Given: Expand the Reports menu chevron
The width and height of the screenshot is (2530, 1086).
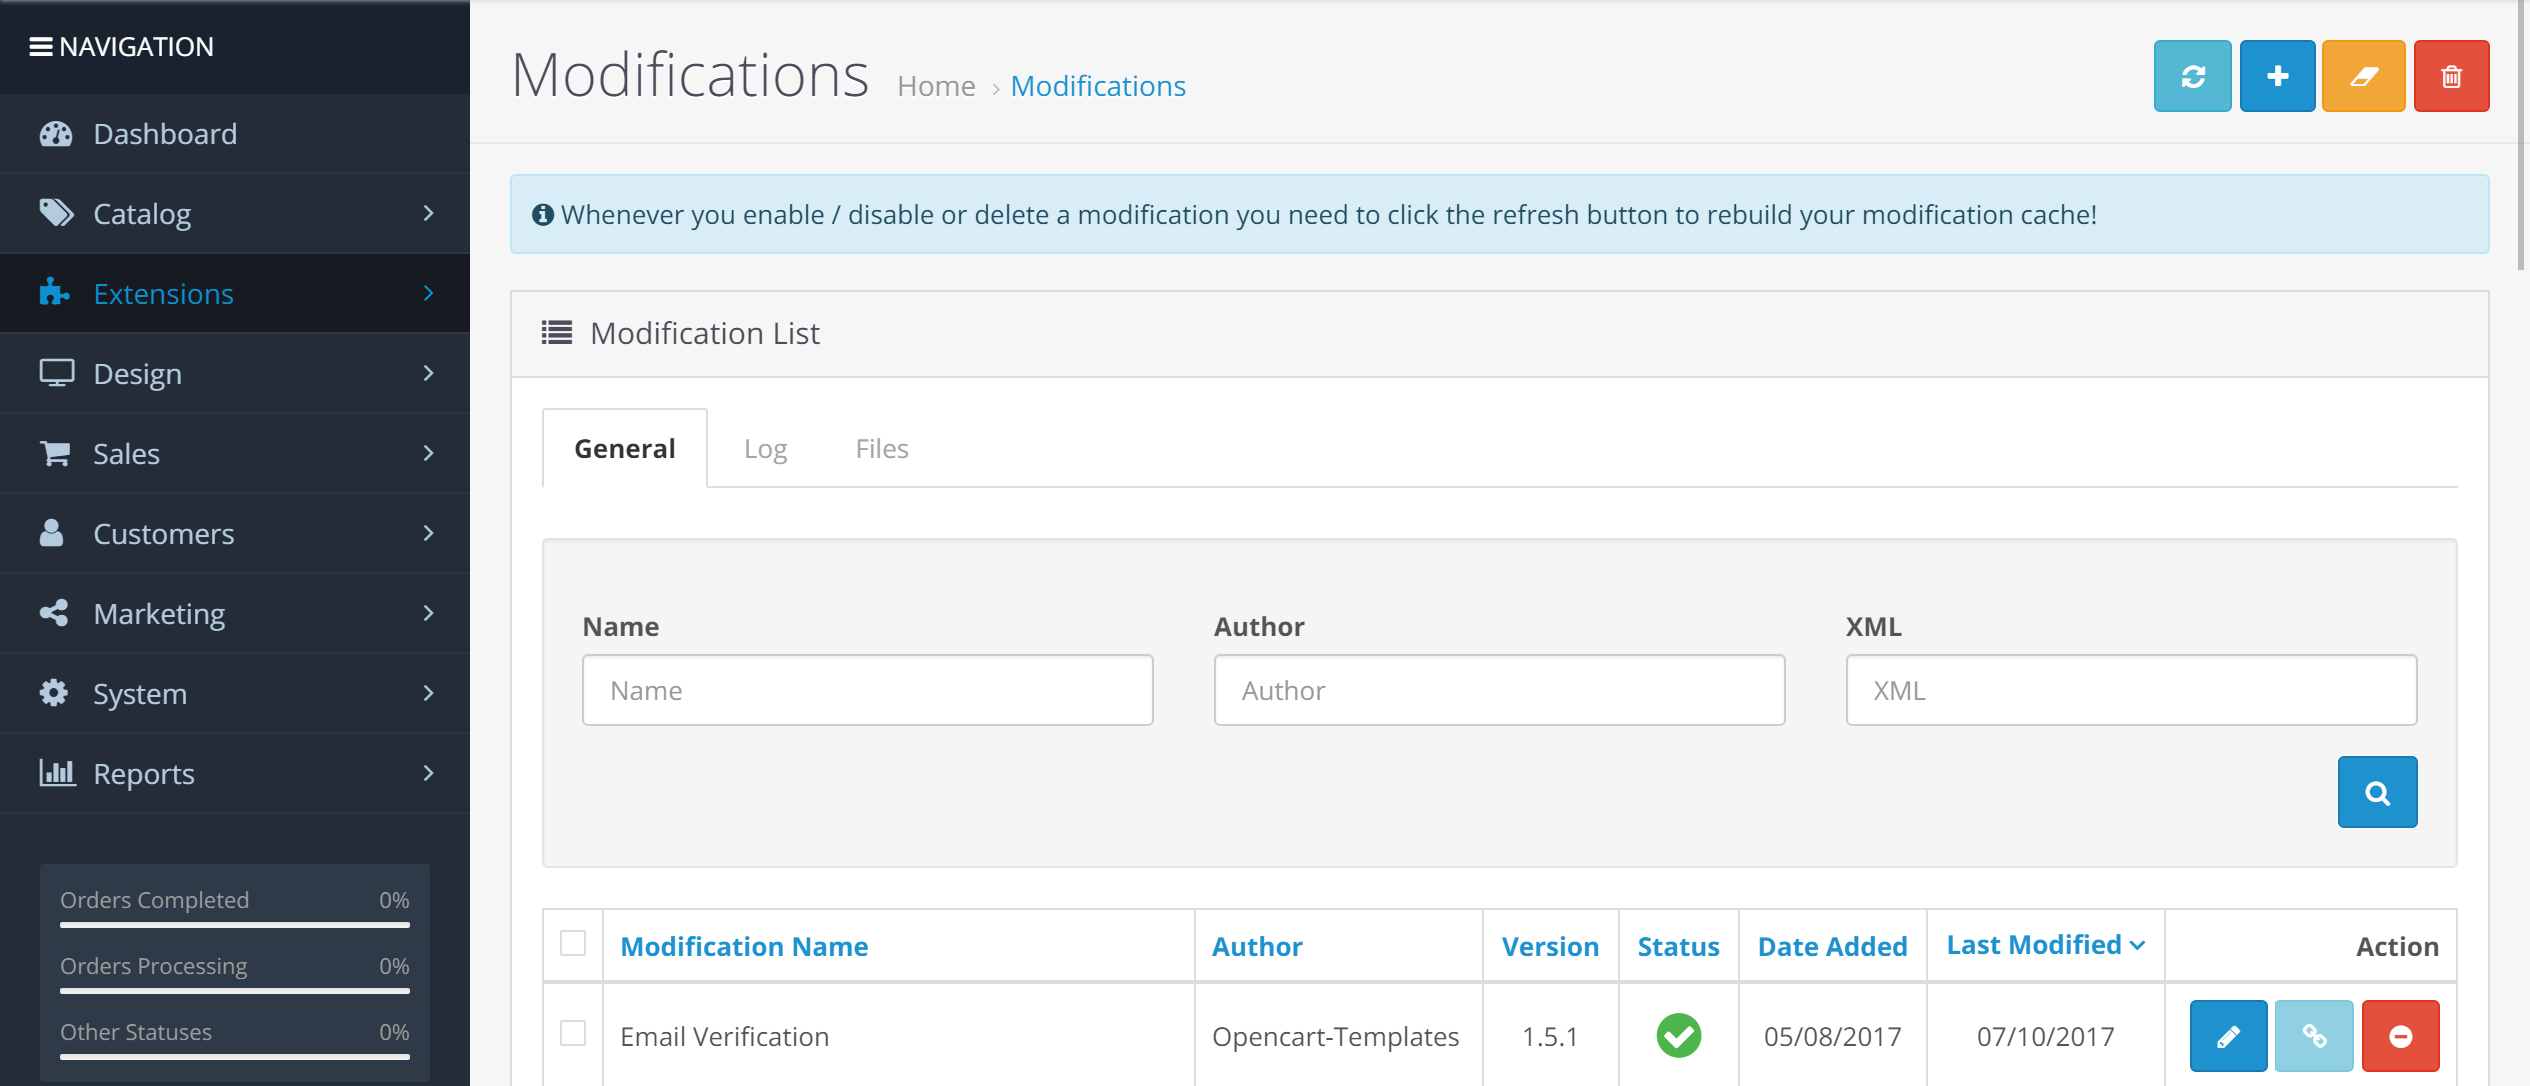Looking at the screenshot, I should pos(429,773).
